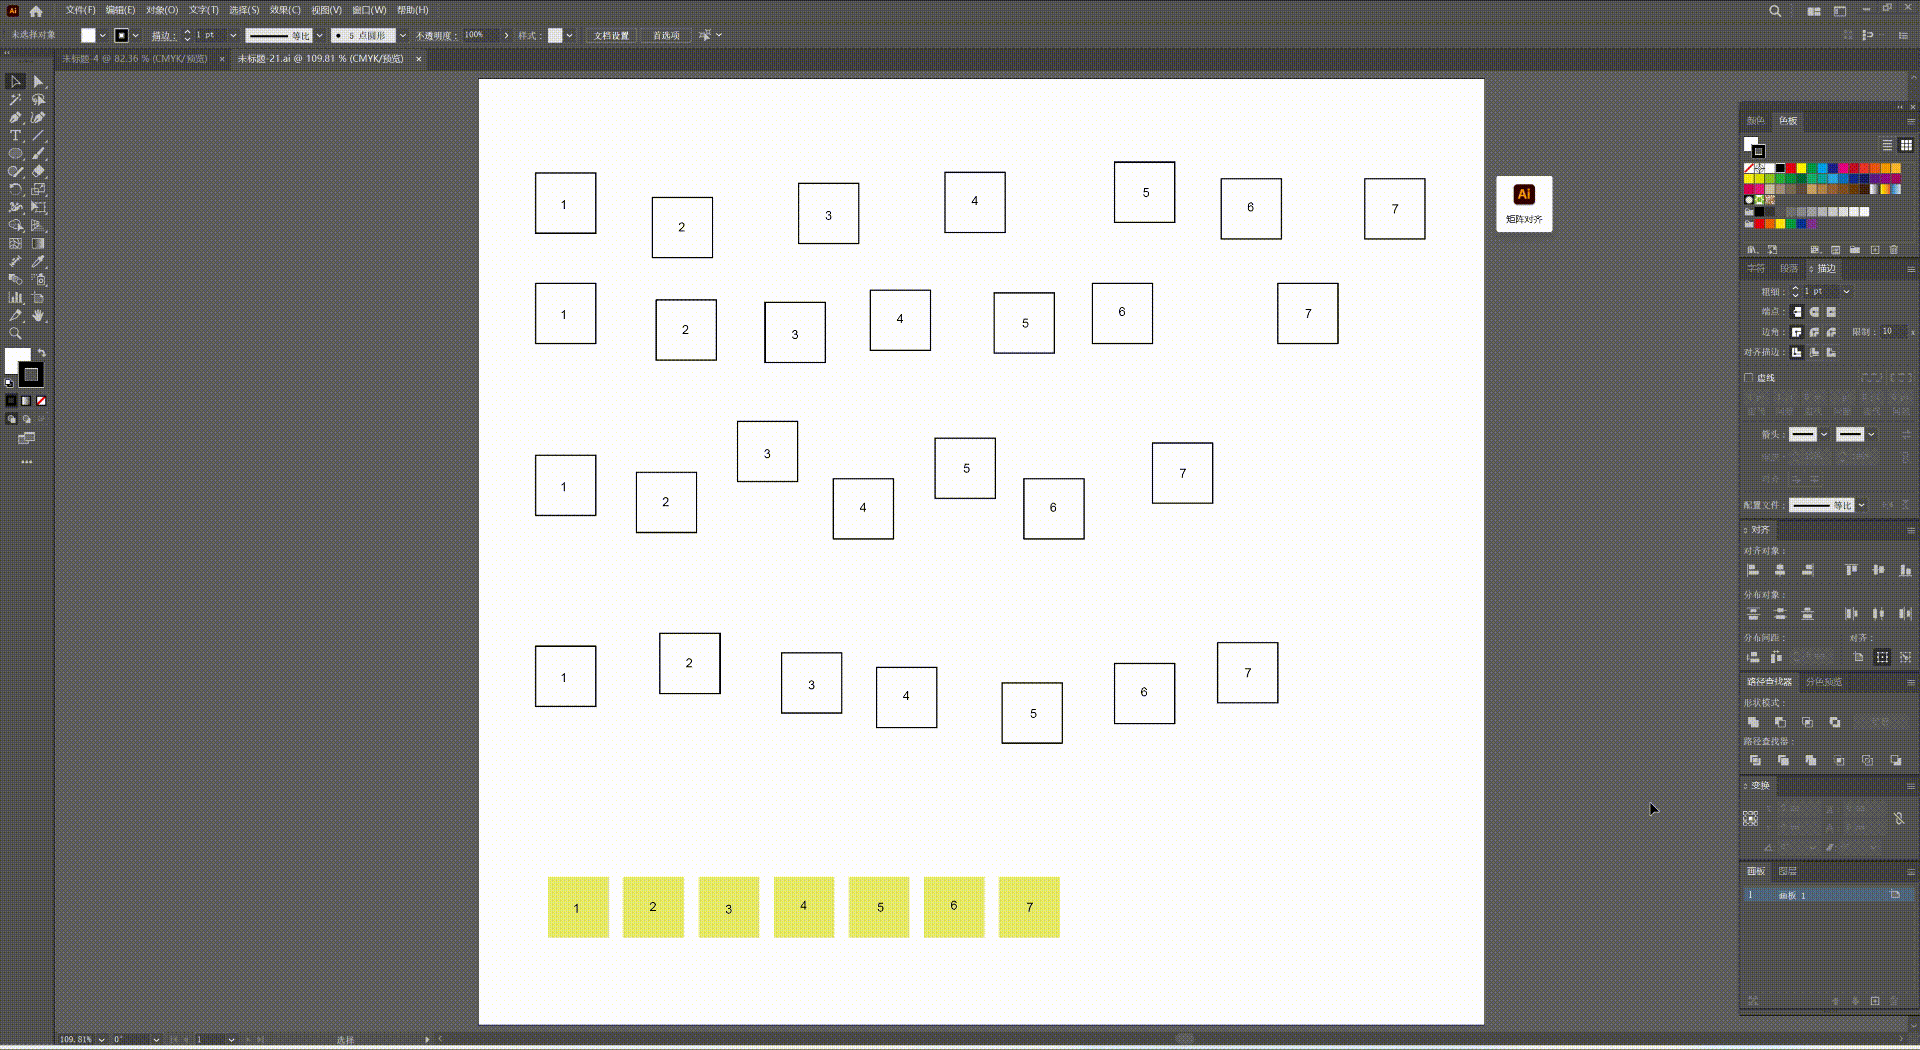1920x1050 pixels.
Task: Select the Direct Selection tool
Action: point(38,82)
